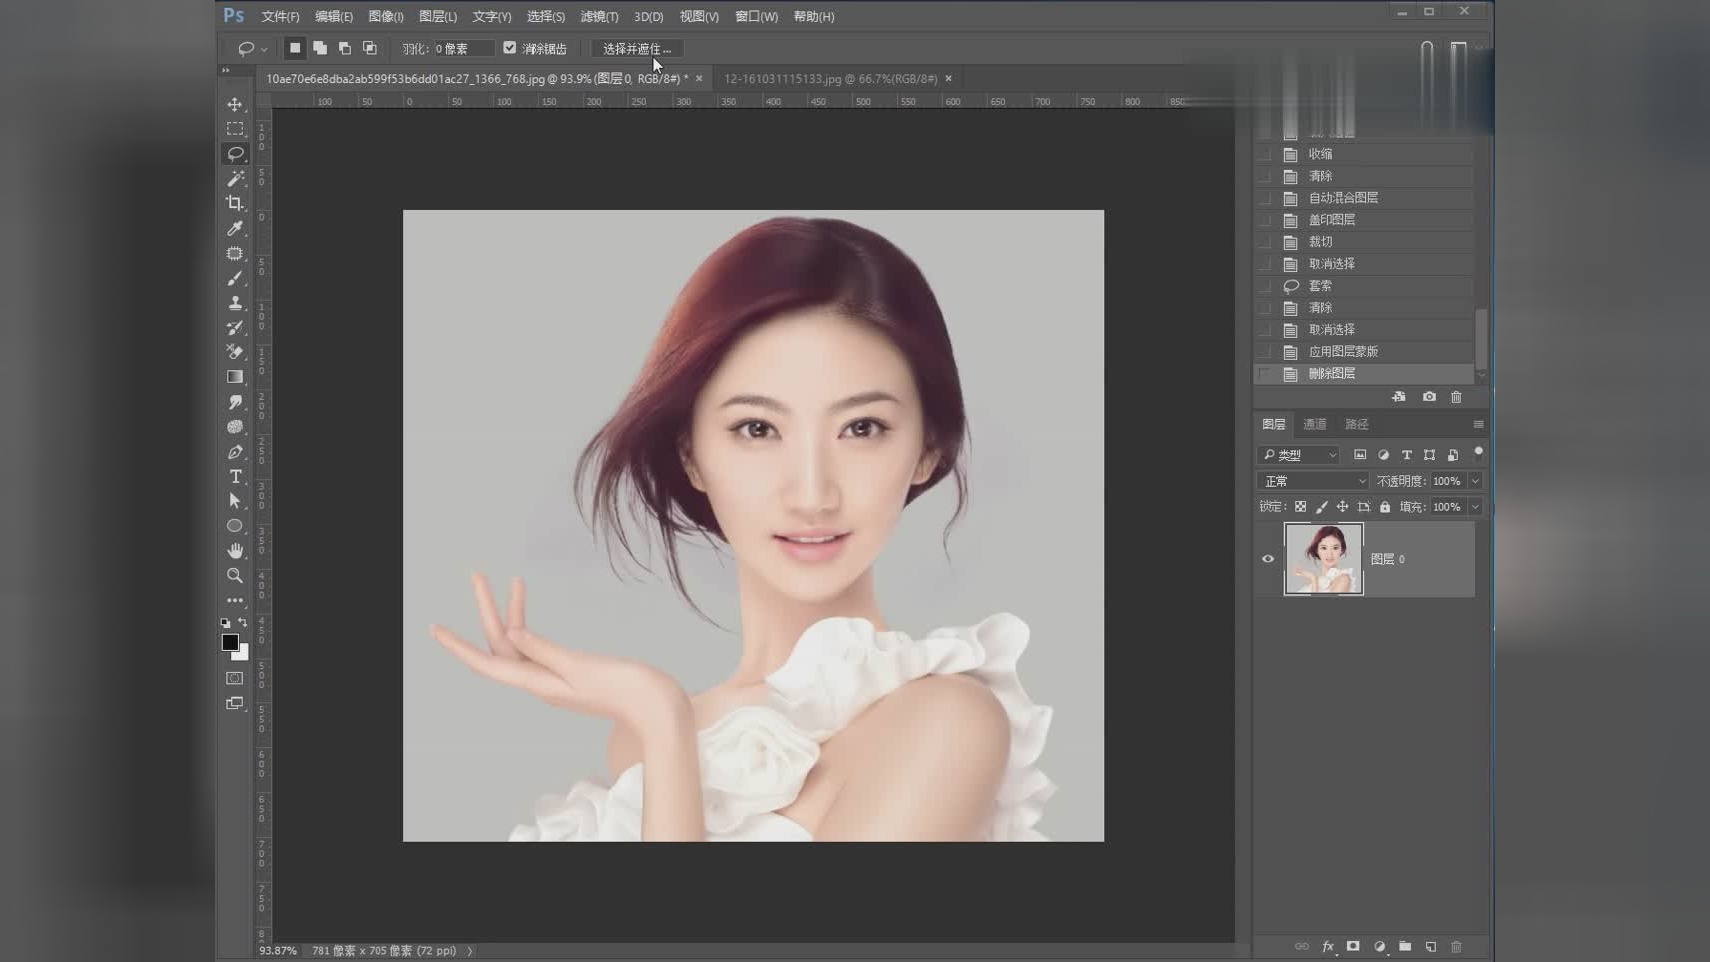Image resolution: width=1710 pixels, height=962 pixels.
Task: Open the 图像(I) menu
Action: tap(386, 16)
